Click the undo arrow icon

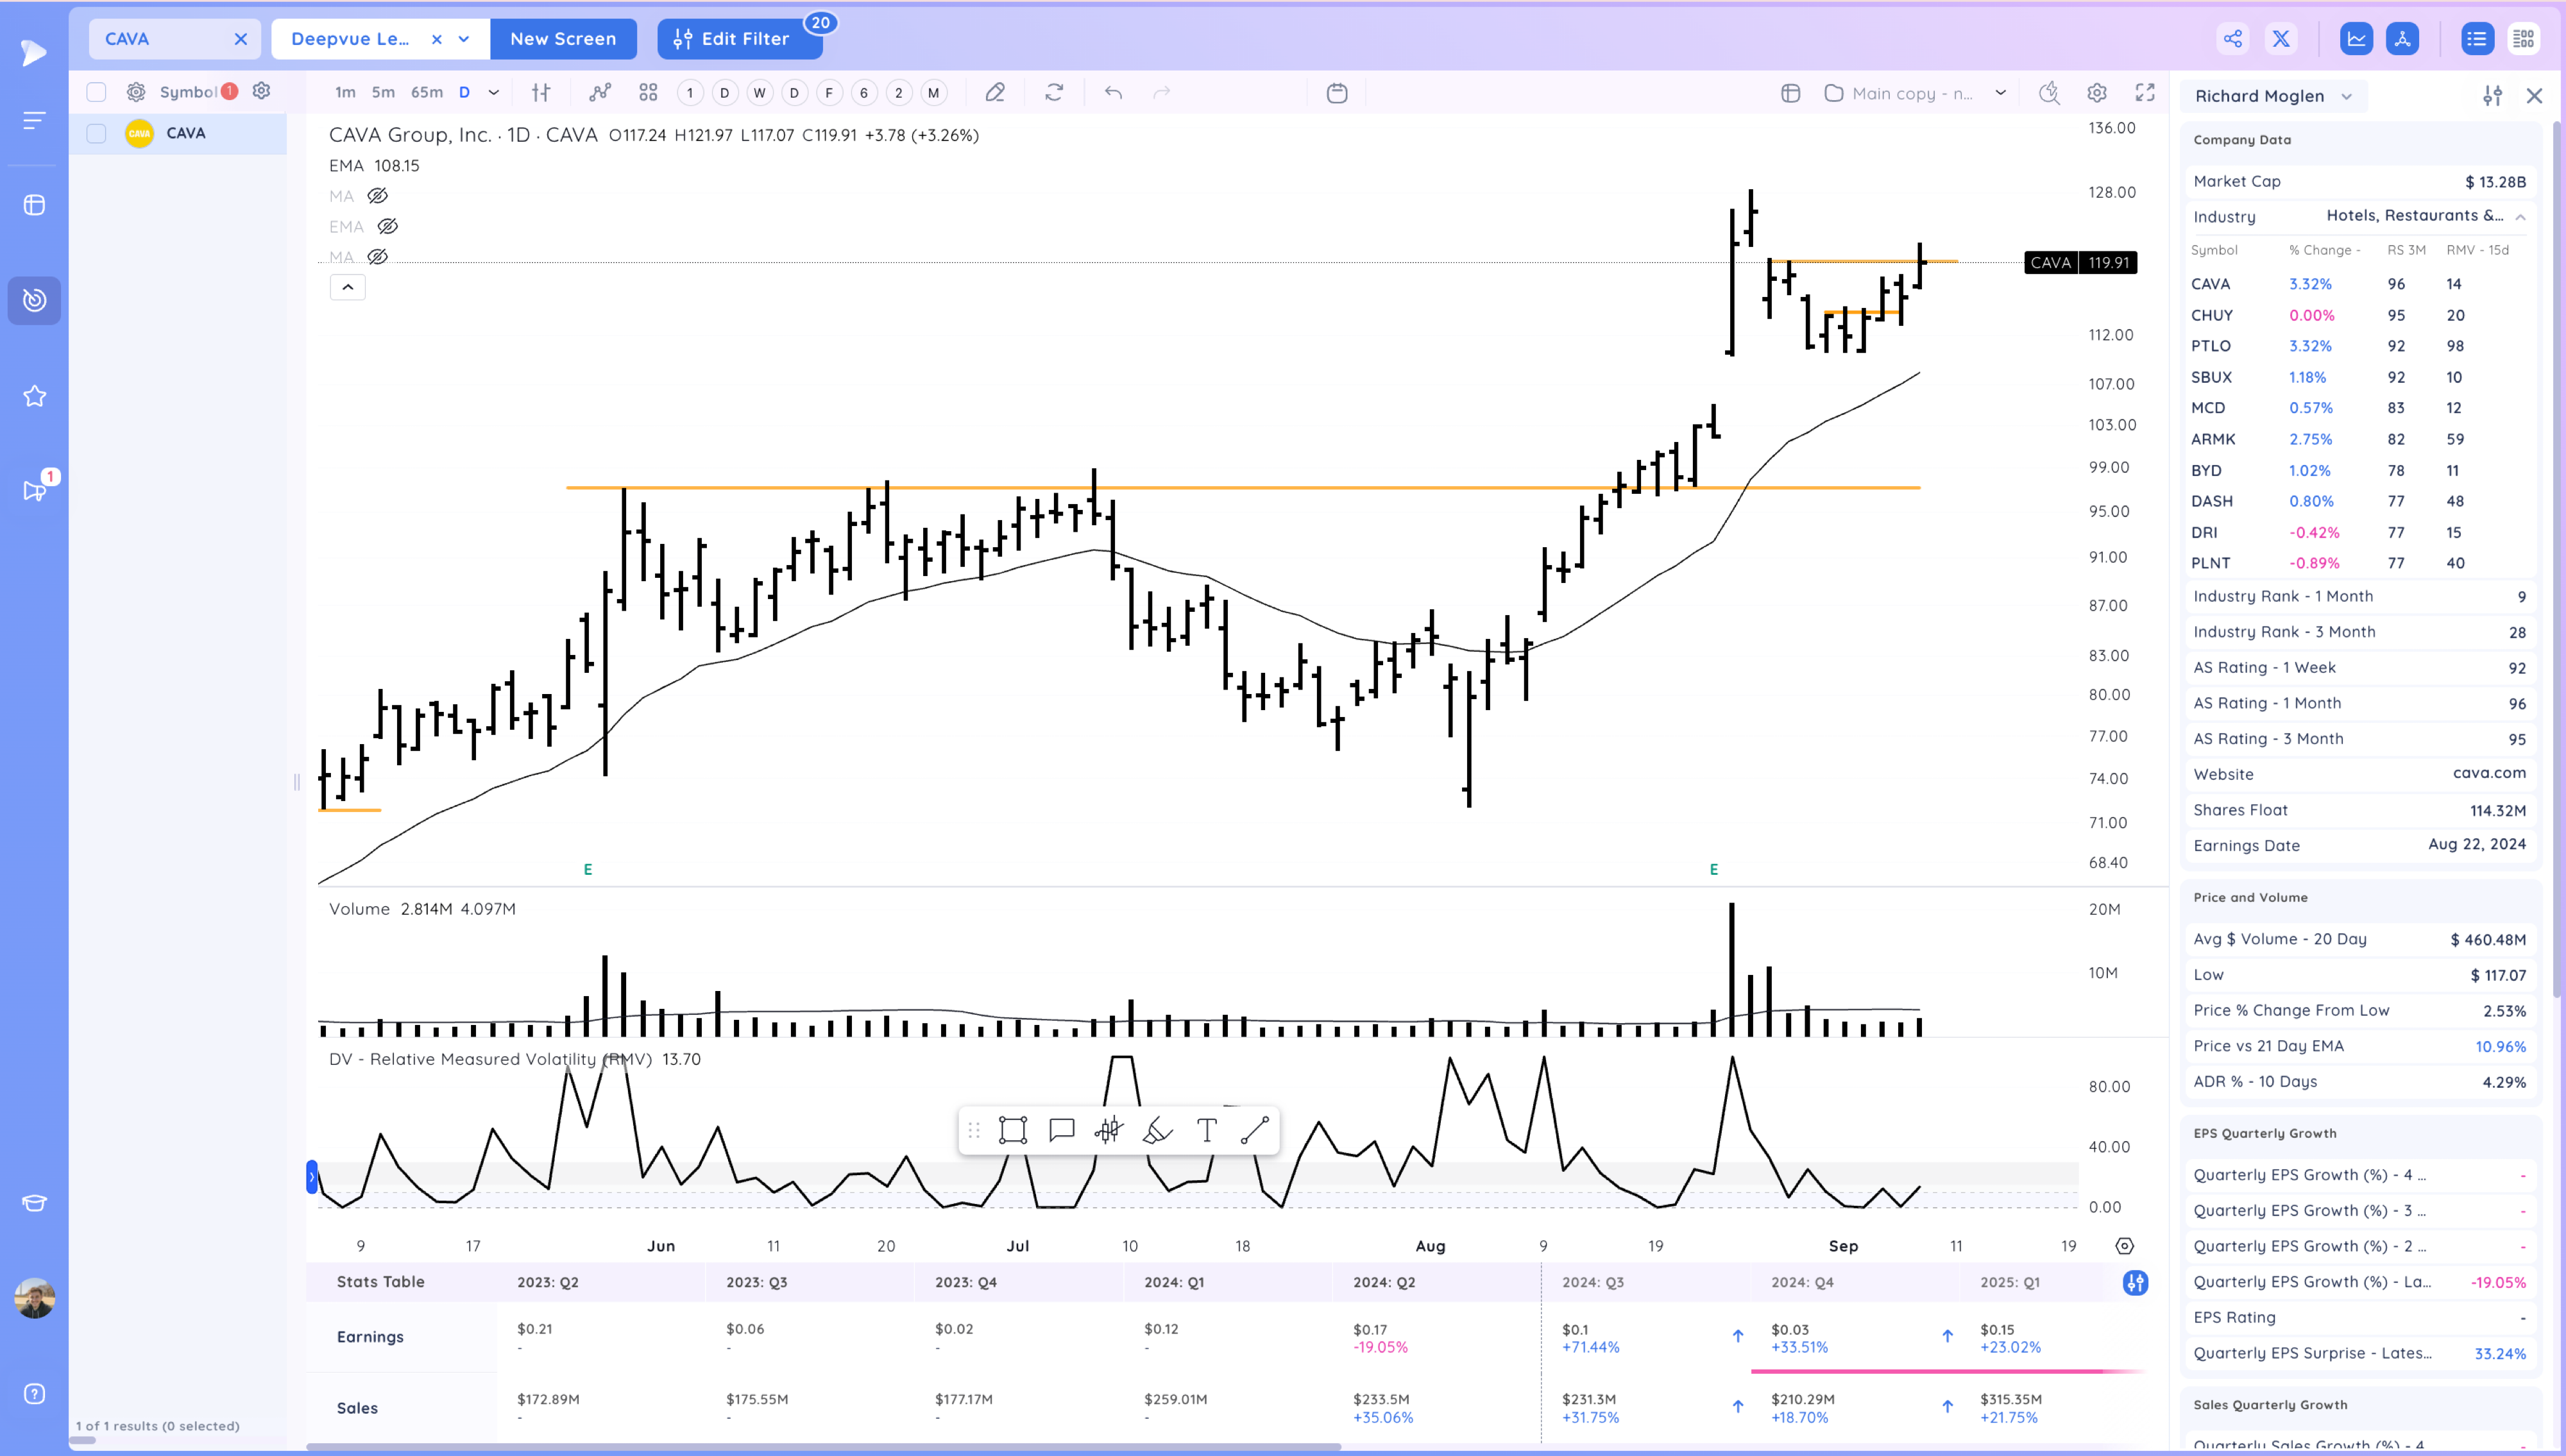[x=1113, y=93]
